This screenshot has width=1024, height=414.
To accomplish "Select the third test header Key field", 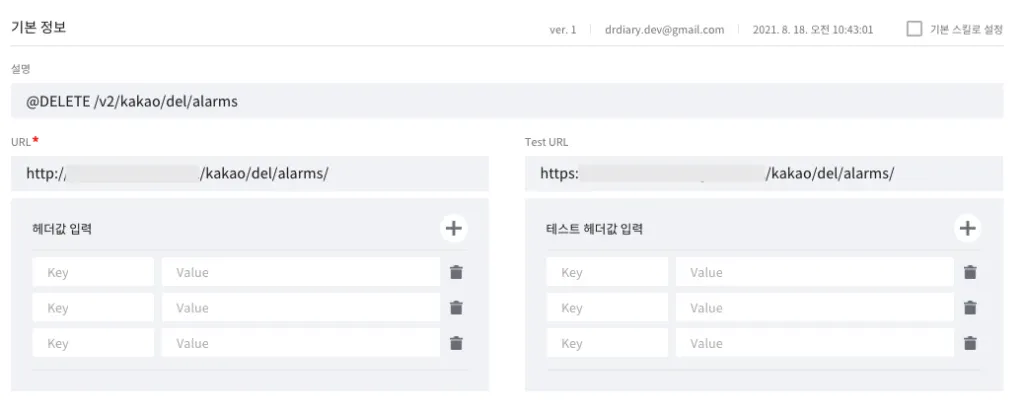I will pos(607,343).
